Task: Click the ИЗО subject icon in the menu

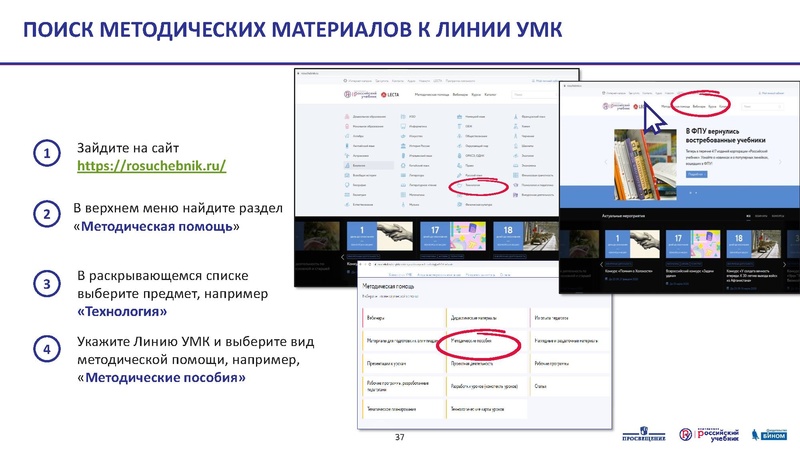Action: 403,116
